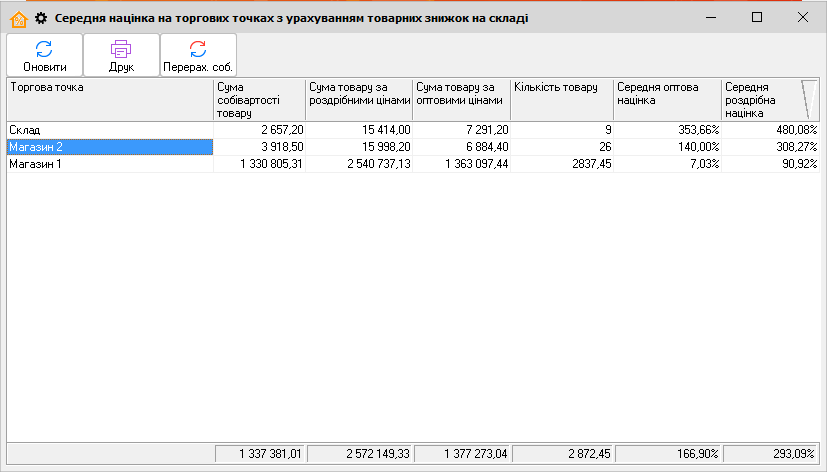Click the sort arrow in last column header

click(x=809, y=100)
